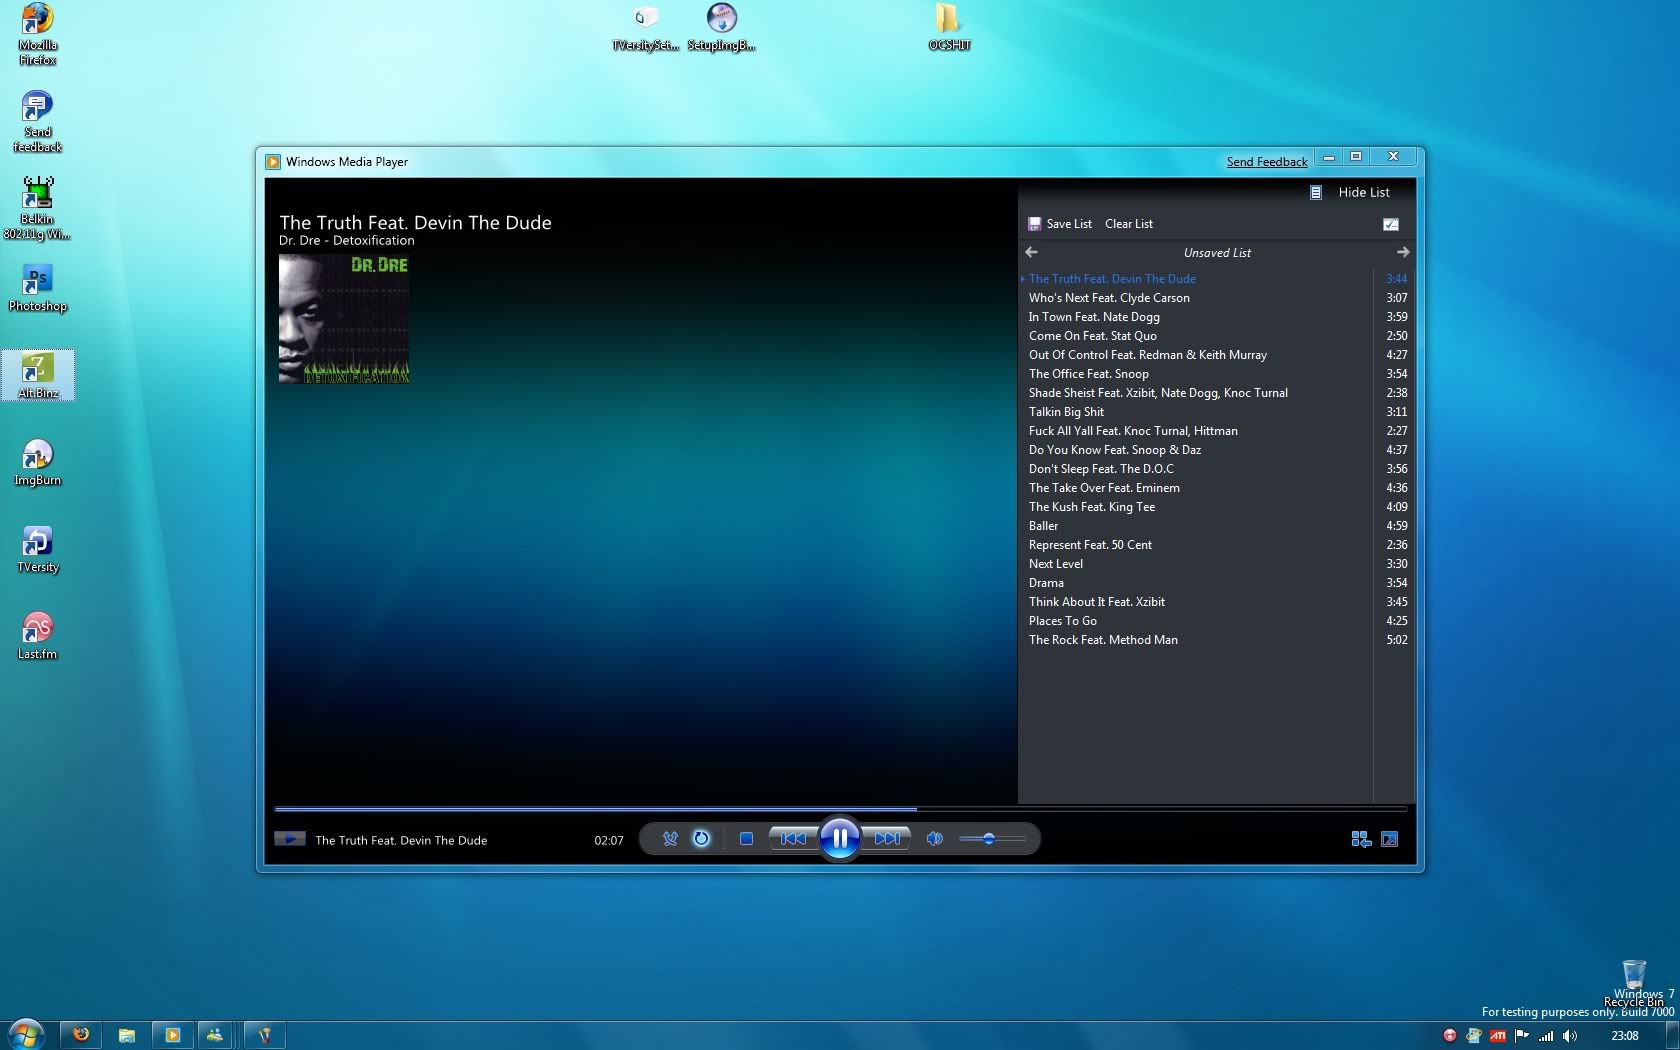Select track Baller
1680x1050 pixels.
[1216, 526]
